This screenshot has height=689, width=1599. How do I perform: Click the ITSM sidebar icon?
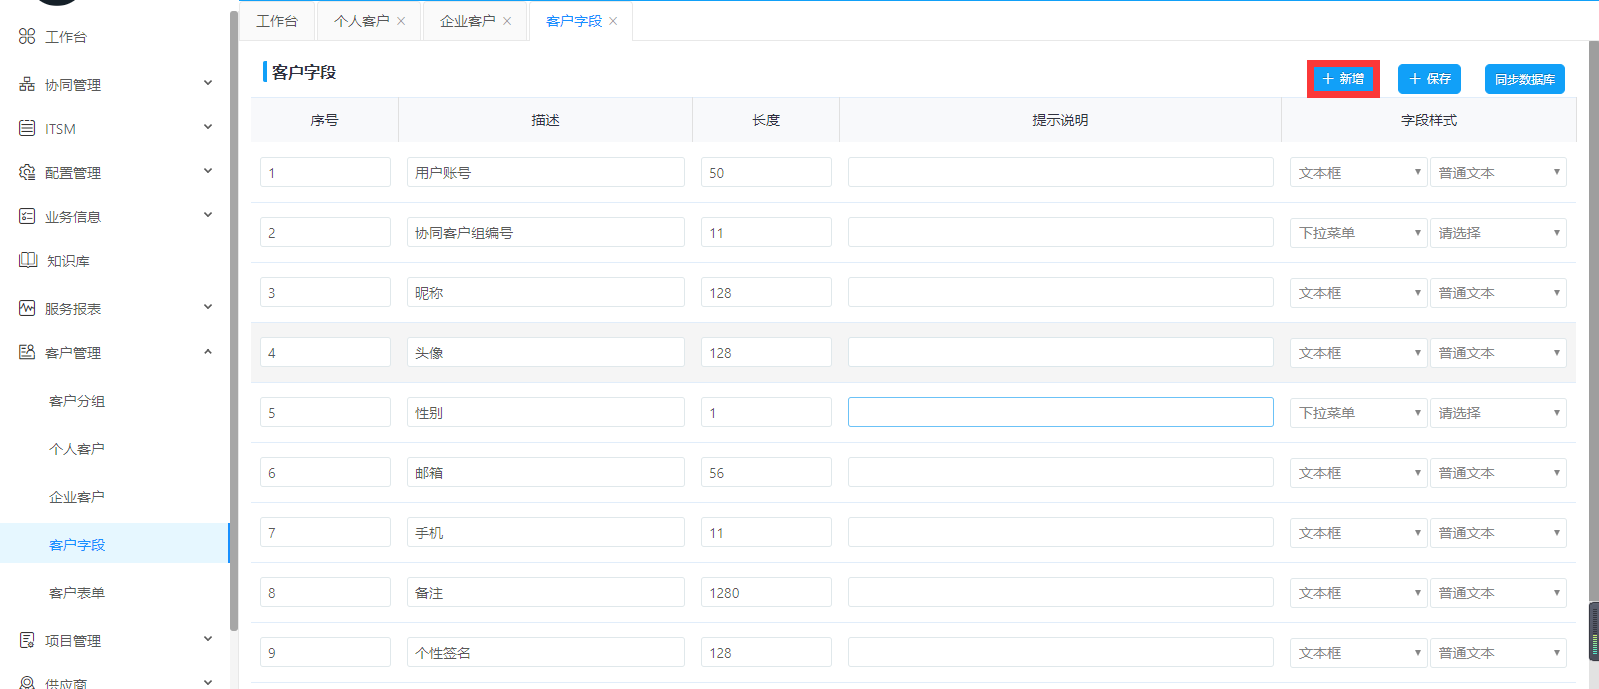tap(27, 128)
